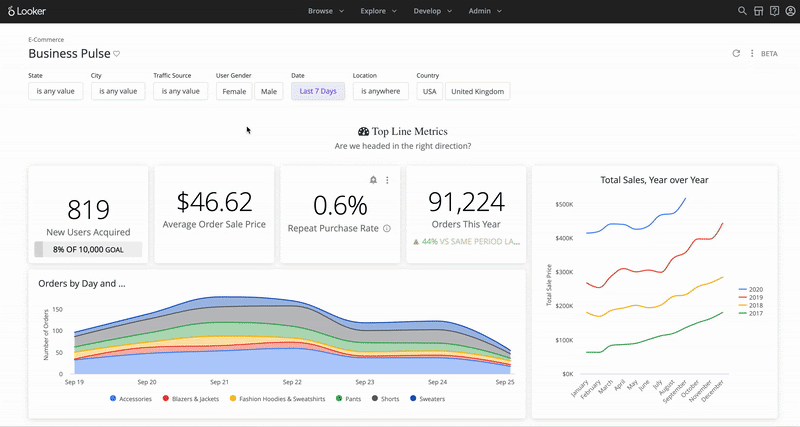Screen dimensions: 800x427
Task: Open the Admin menu
Action: [x=485, y=11]
